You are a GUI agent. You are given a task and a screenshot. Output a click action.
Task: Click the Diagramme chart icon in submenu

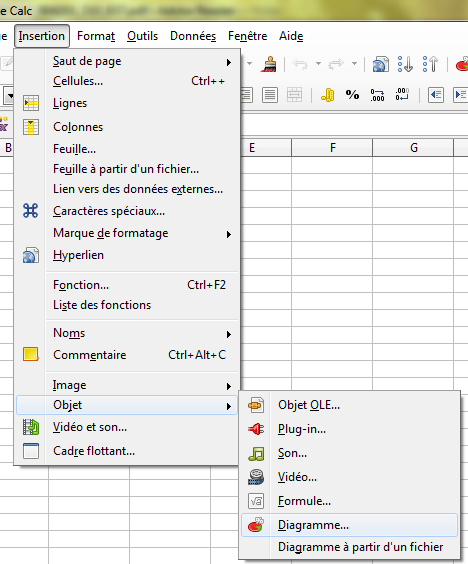click(x=256, y=525)
